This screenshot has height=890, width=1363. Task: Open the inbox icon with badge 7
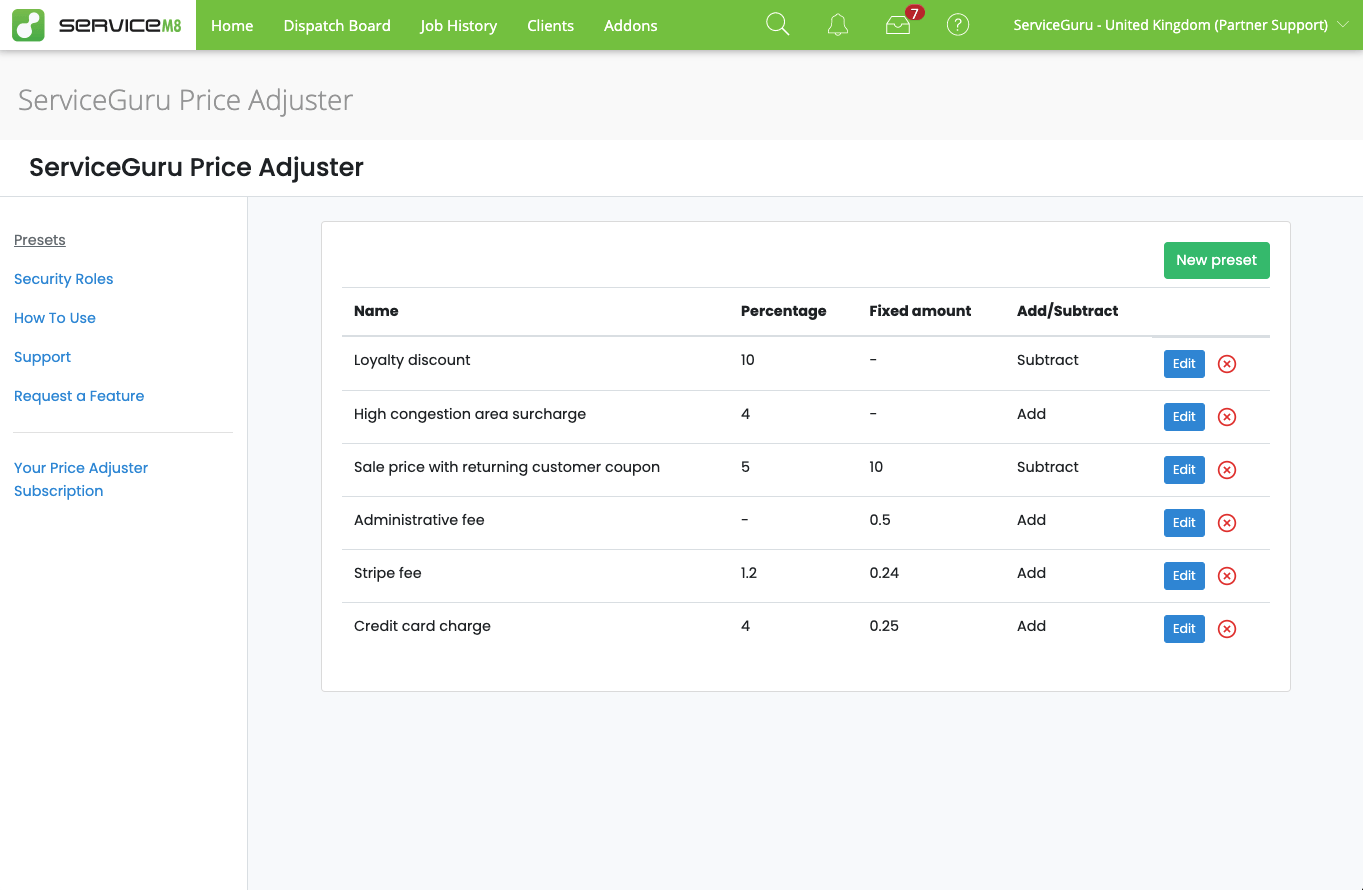(x=898, y=25)
